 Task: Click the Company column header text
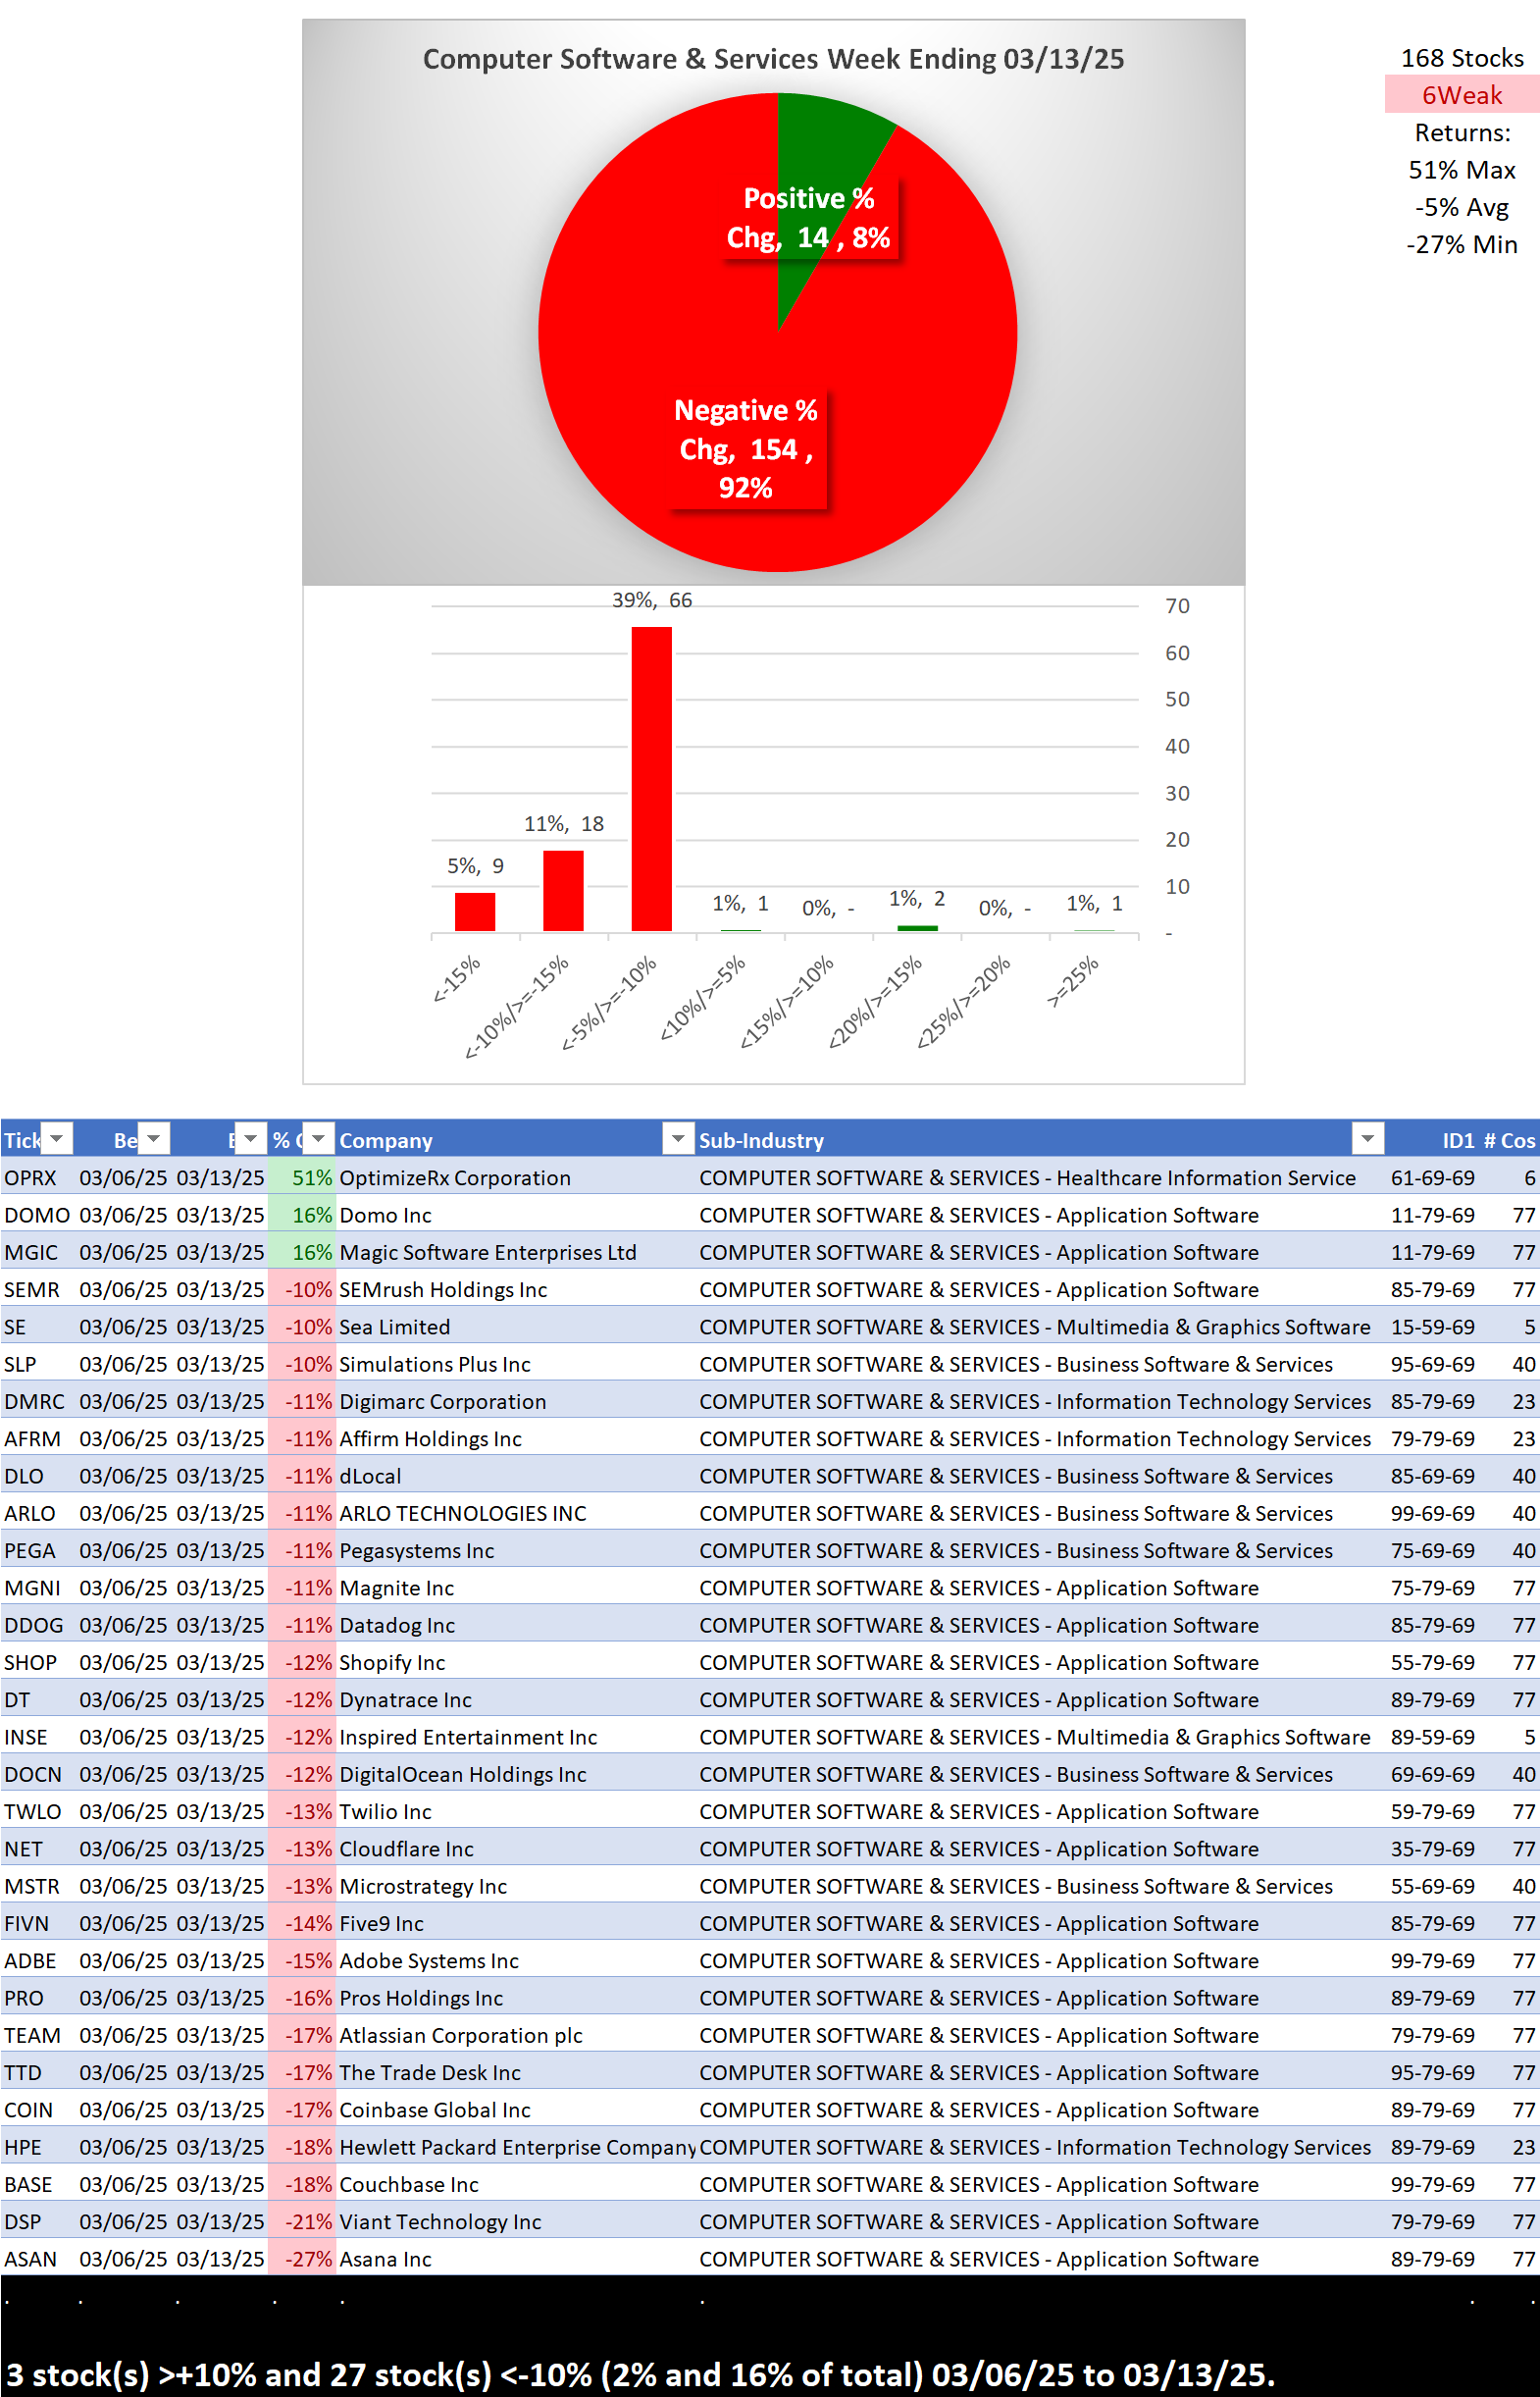click(x=386, y=1140)
